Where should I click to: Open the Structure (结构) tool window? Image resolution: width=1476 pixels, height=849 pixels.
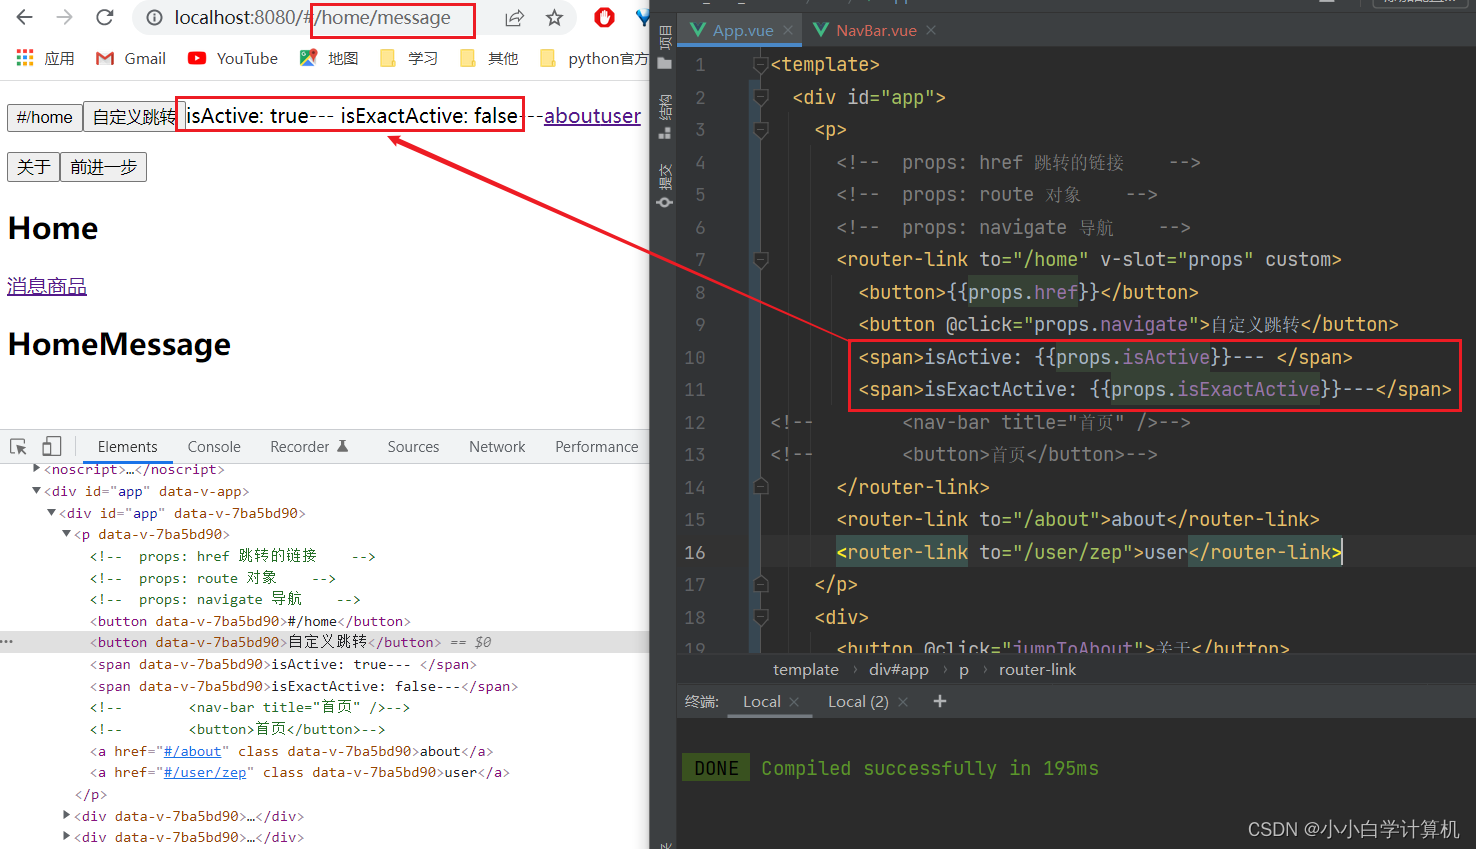[665, 116]
